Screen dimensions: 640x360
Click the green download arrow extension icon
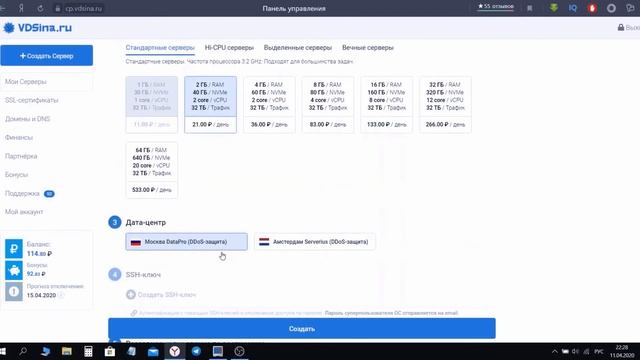(x=553, y=8)
